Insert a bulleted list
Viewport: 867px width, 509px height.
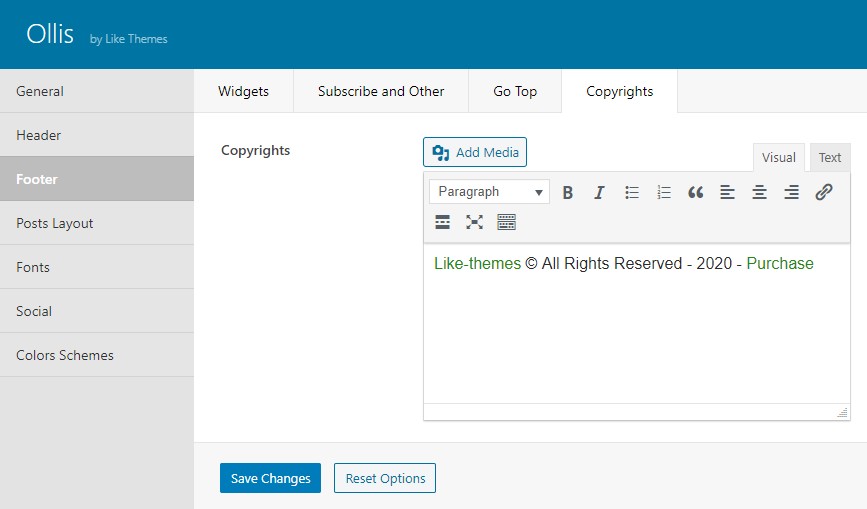coord(631,192)
